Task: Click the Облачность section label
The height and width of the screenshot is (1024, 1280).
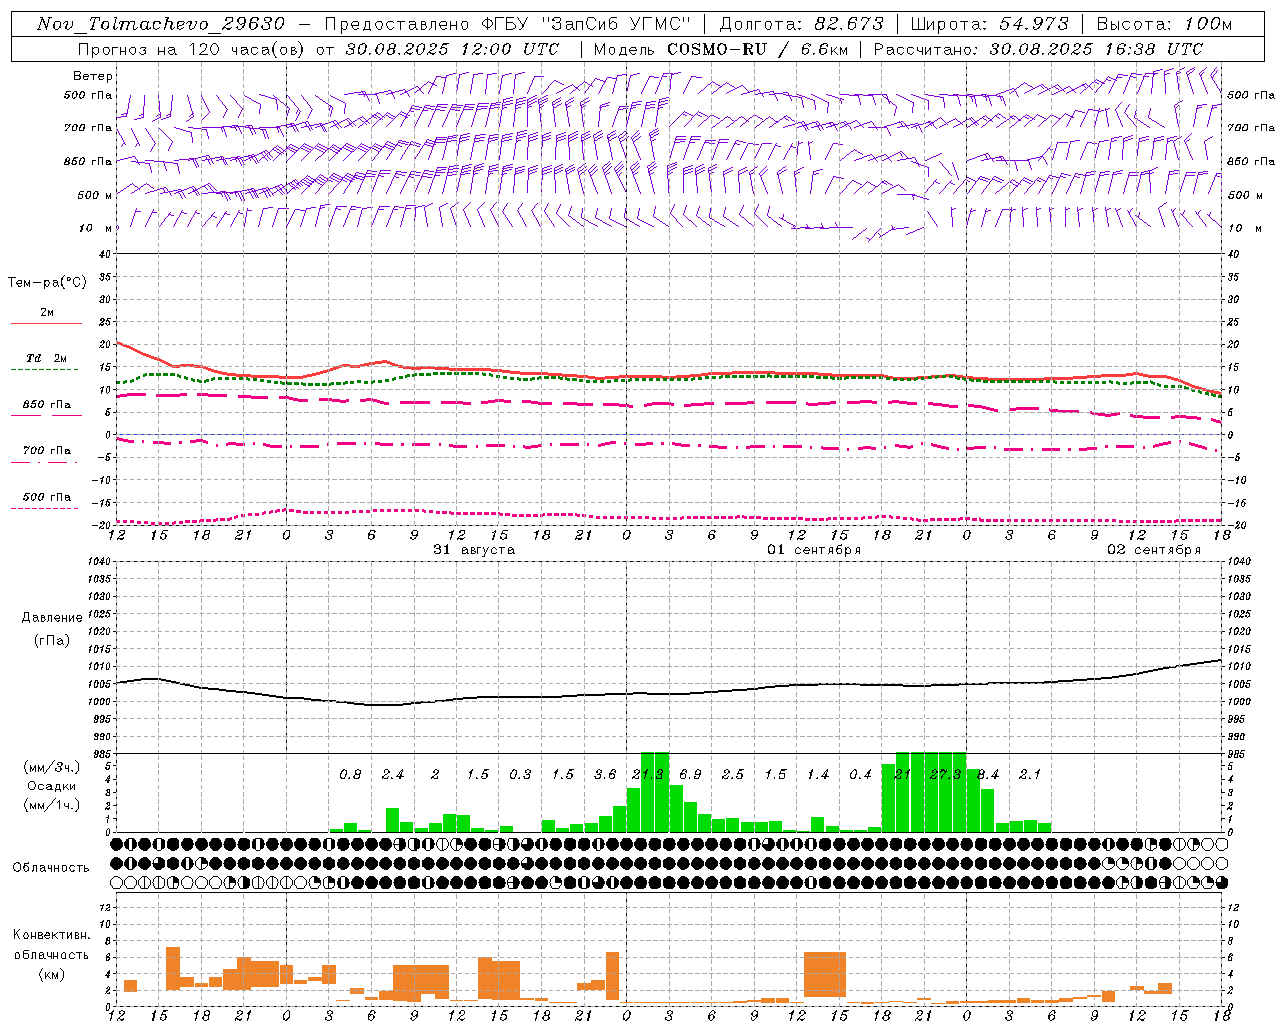Action: (51, 868)
